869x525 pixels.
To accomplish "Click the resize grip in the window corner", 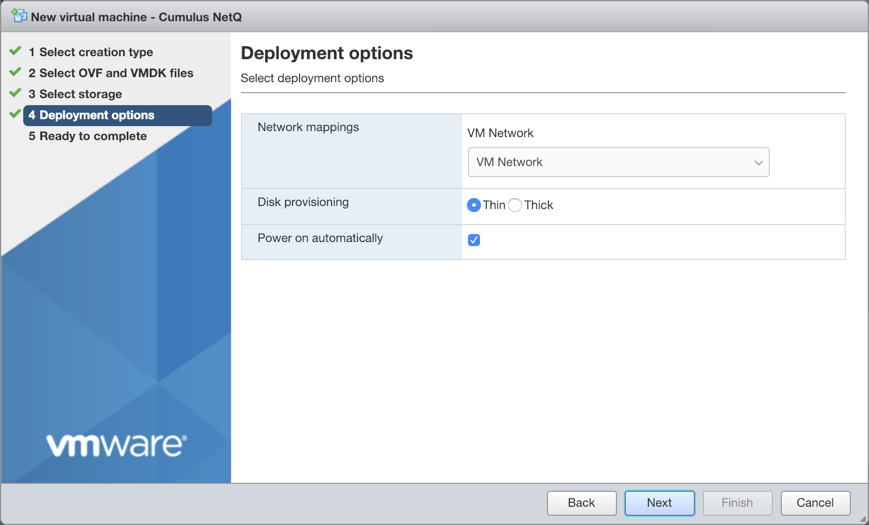I will [x=862, y=519].
